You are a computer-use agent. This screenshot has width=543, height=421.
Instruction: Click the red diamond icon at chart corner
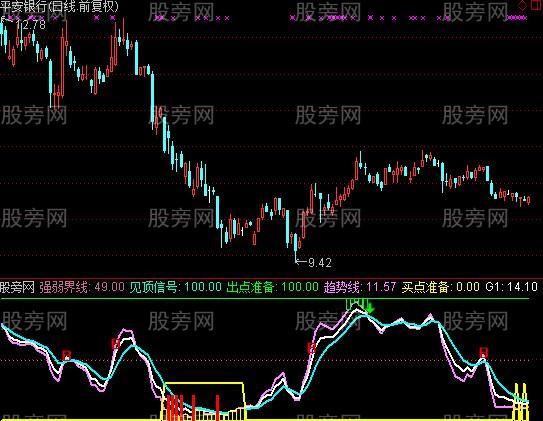click(522, 5)
